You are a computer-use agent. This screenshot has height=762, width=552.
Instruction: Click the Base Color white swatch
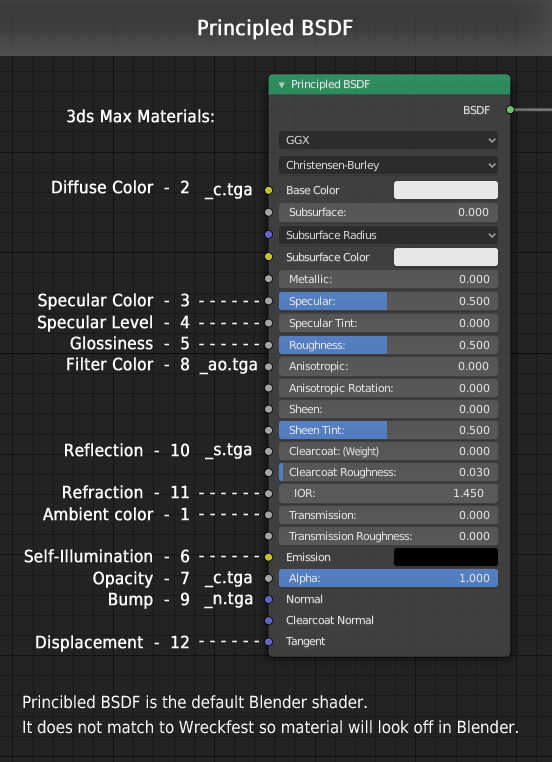[x=446, y=190]
